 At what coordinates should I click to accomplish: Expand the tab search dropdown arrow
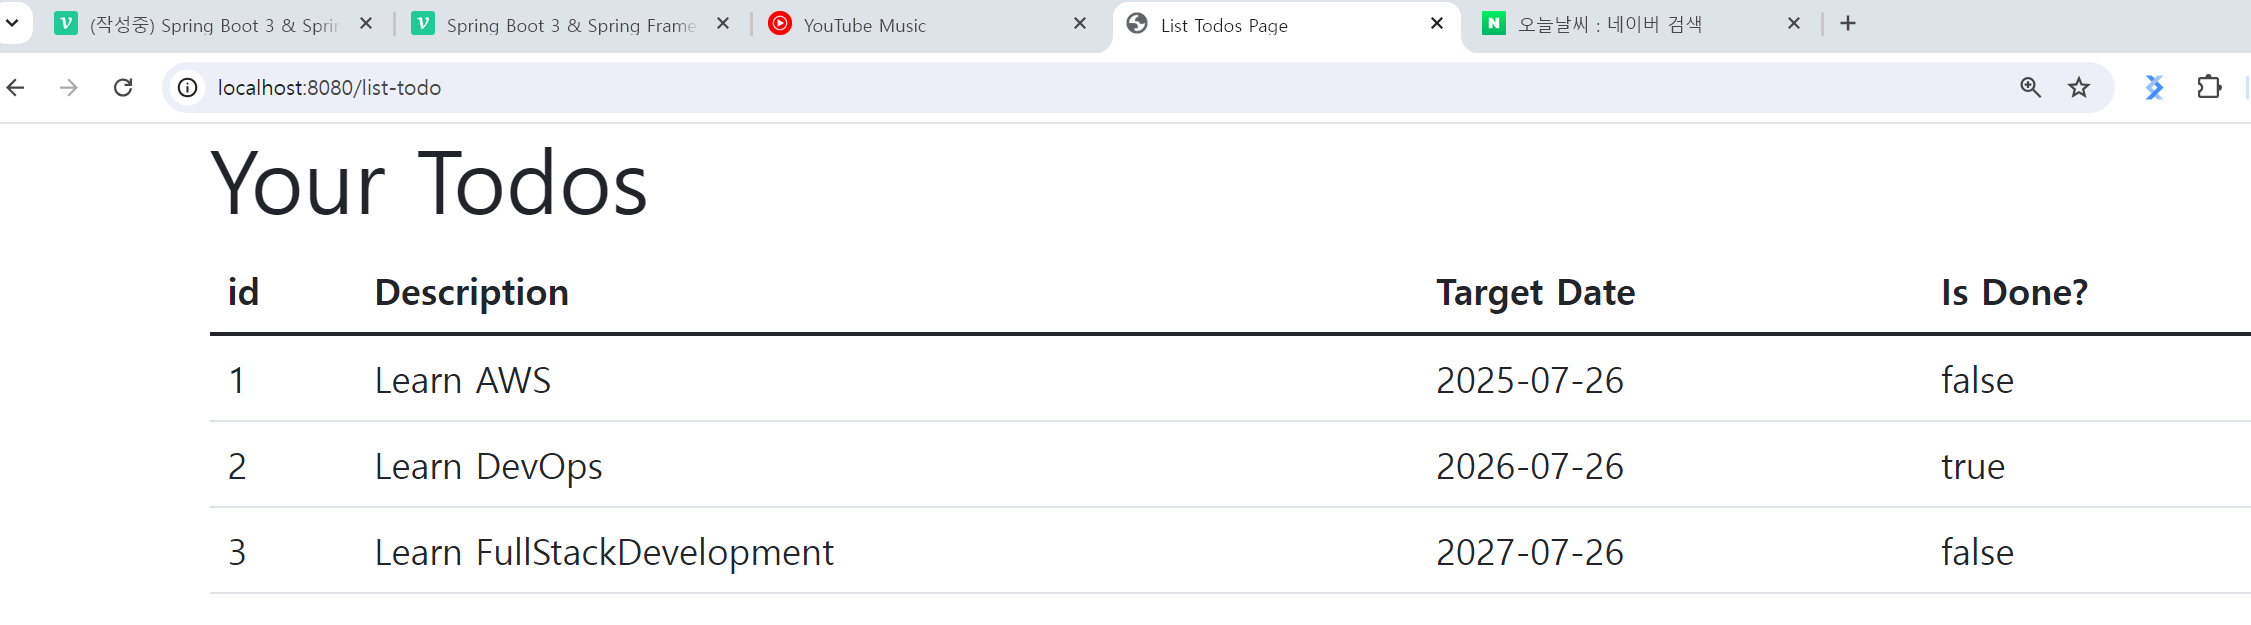click(12, 24)
